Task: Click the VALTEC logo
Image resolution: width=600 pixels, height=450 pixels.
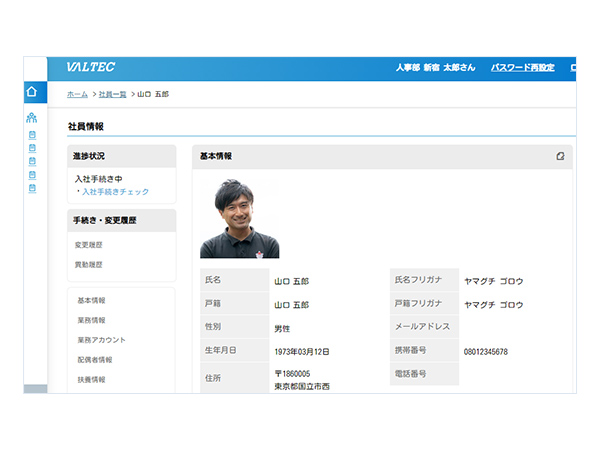Action: coord(90,67)
